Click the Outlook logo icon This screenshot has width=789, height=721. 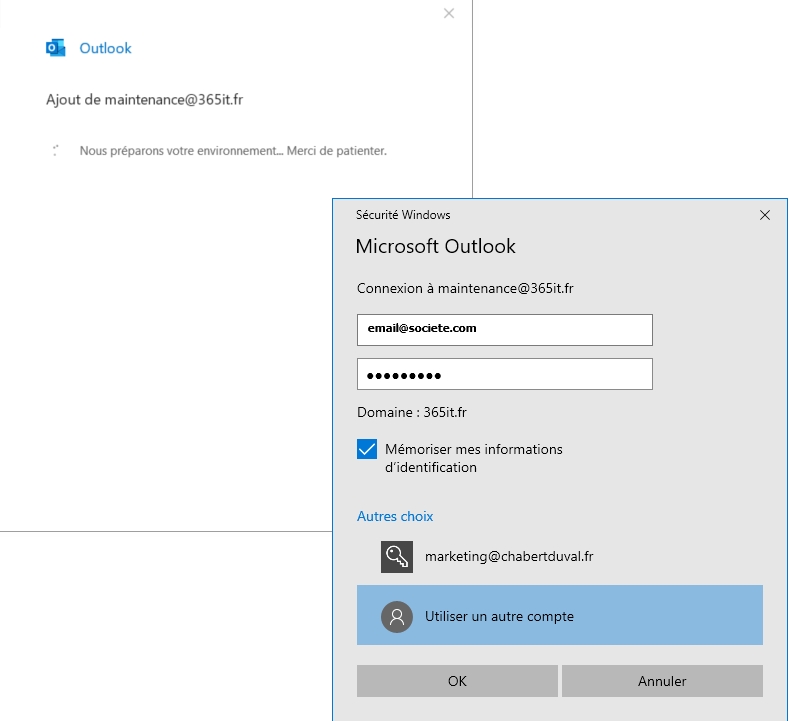click(56, 48)
